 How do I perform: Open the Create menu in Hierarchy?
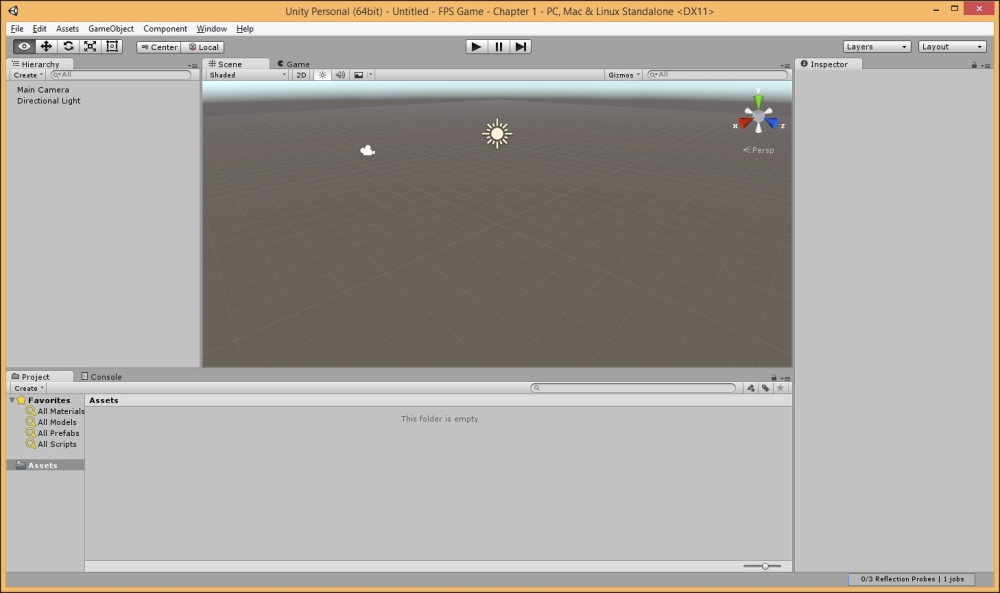[26, 74]
